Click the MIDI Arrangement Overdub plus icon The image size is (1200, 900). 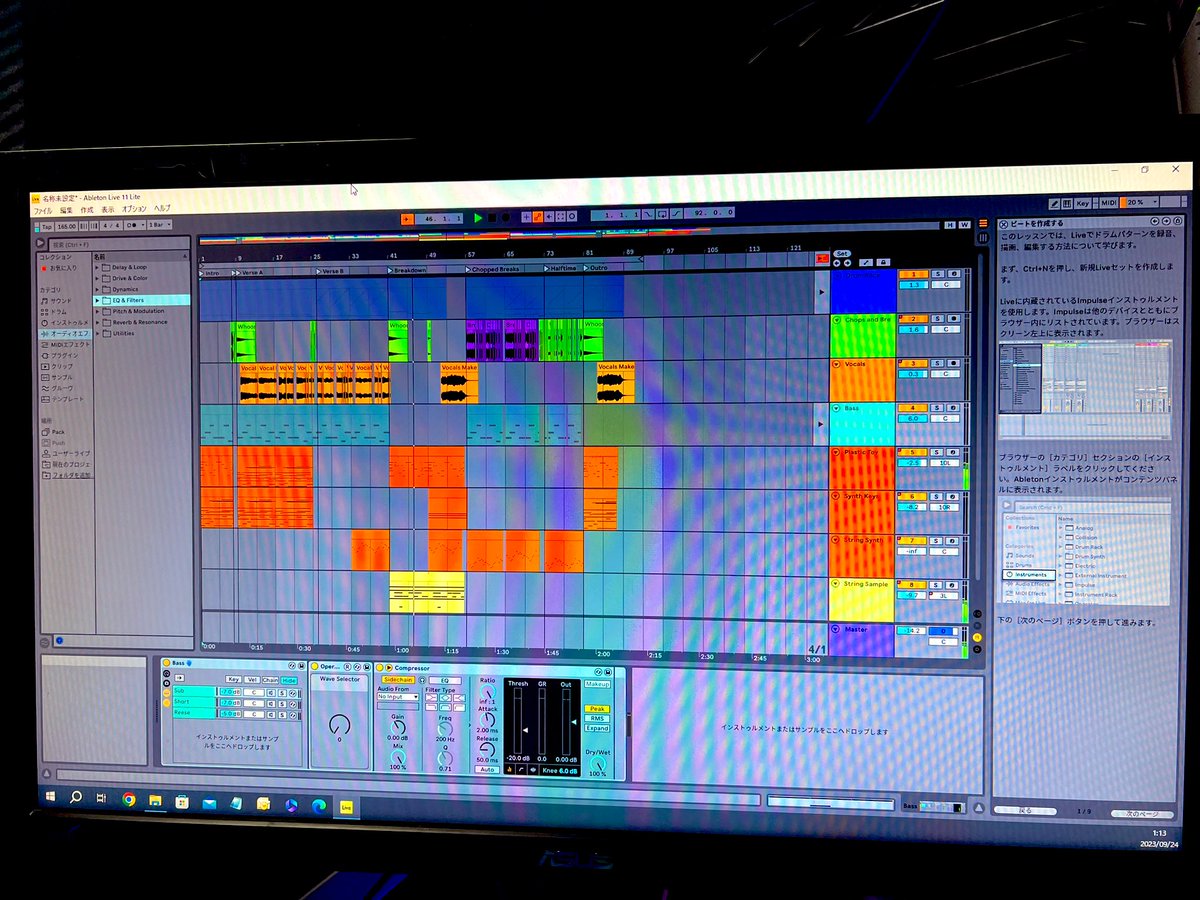[526, 217]
